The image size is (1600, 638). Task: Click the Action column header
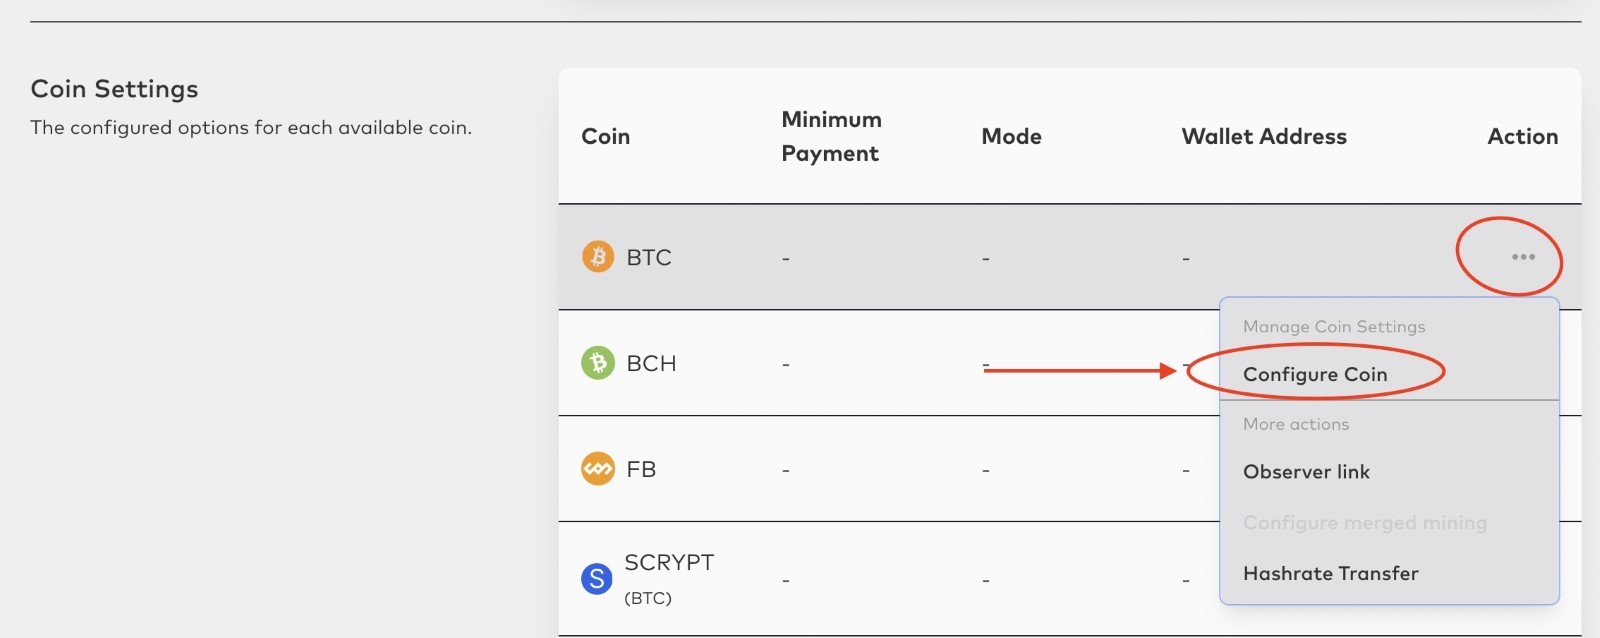[x=1522, y=136]
